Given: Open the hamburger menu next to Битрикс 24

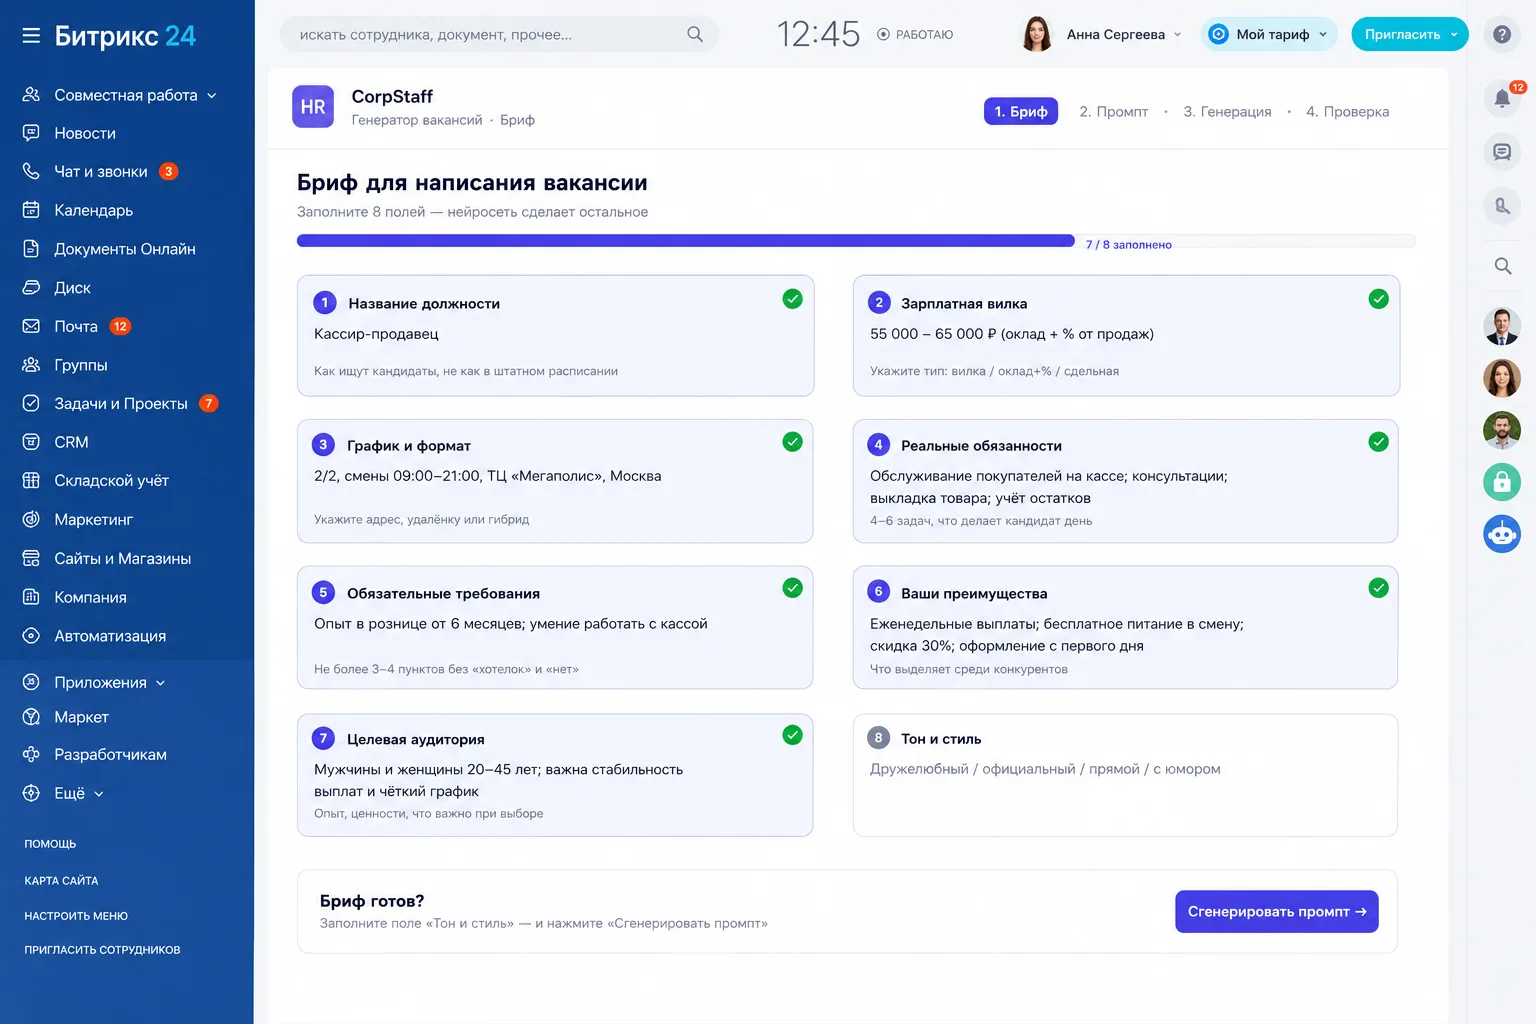Looking at the screenshot, I should (31, 36).
